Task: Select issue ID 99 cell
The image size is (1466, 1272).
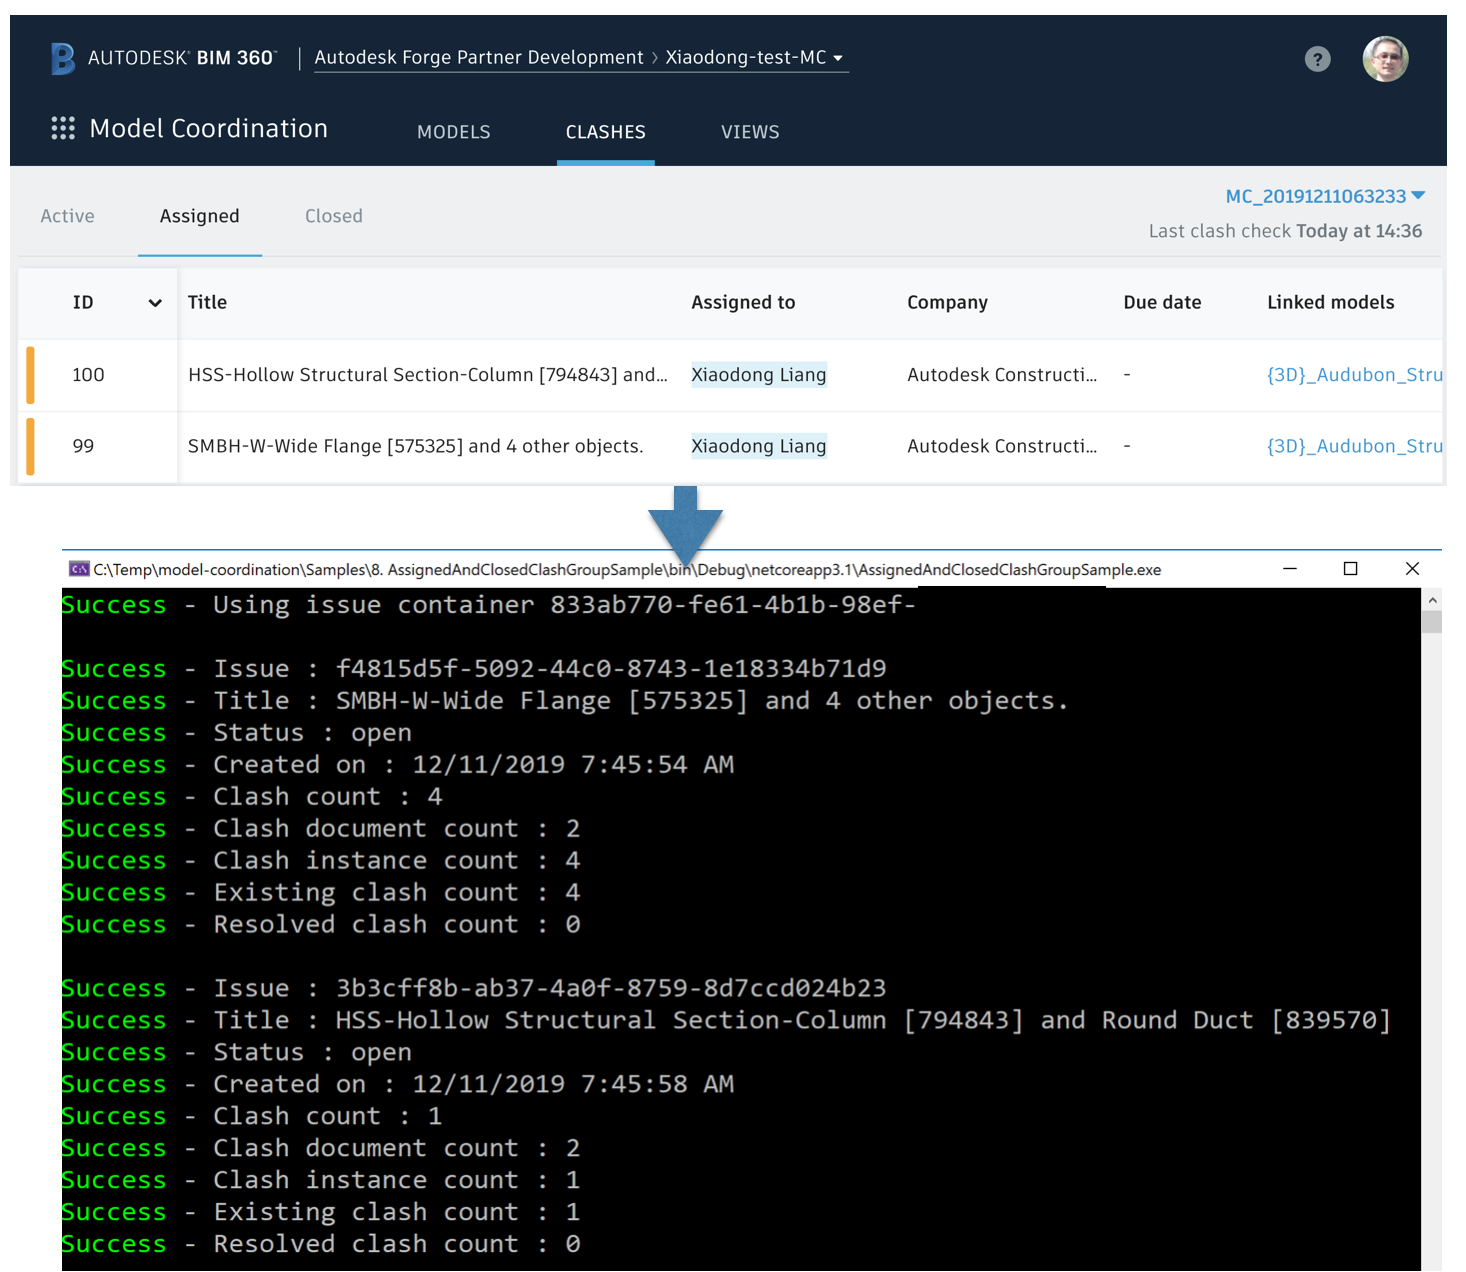Action: 83,446
